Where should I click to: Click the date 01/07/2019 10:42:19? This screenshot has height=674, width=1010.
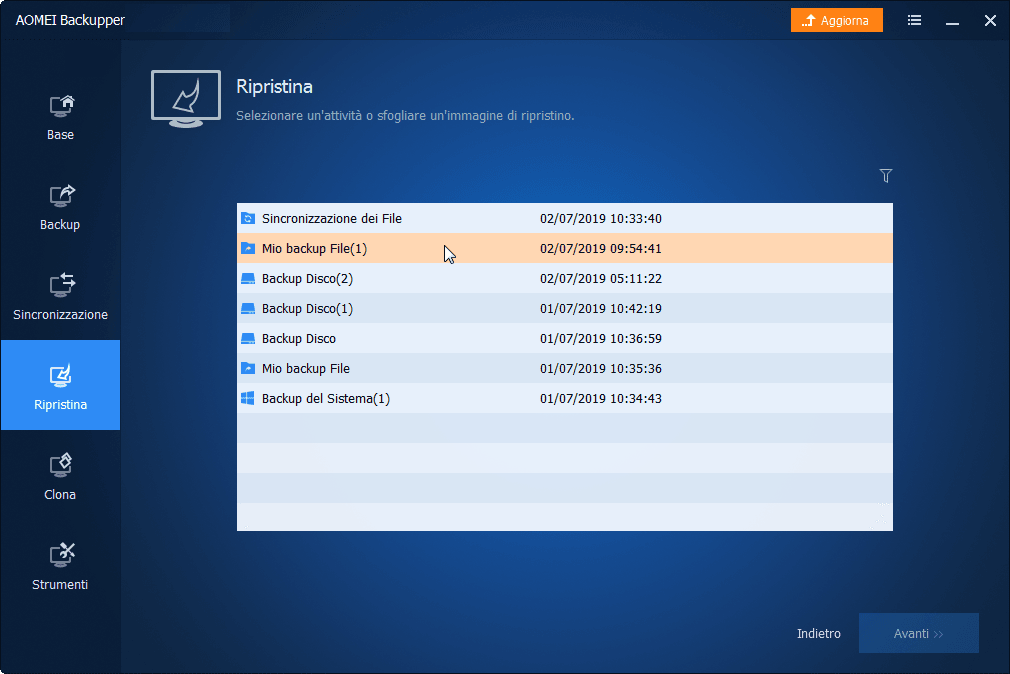pyautogui.click(x=600, y=308)
